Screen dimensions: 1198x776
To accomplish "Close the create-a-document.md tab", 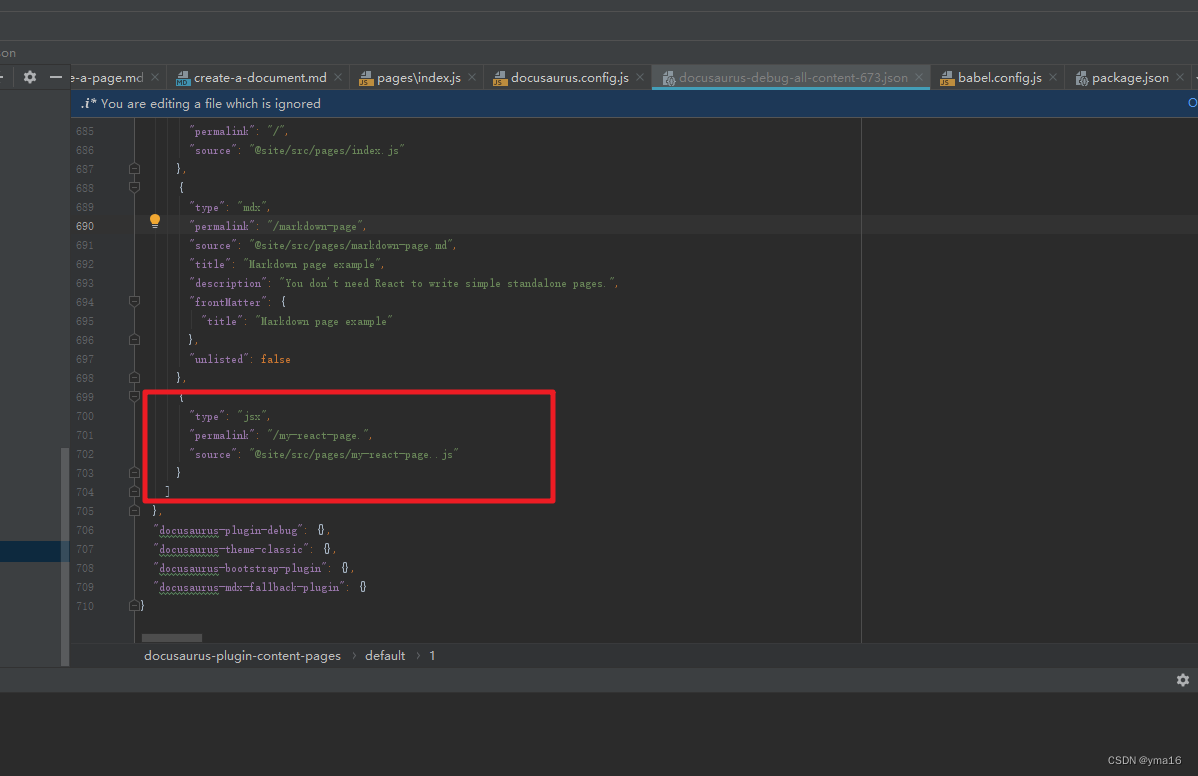I will 338,77.
